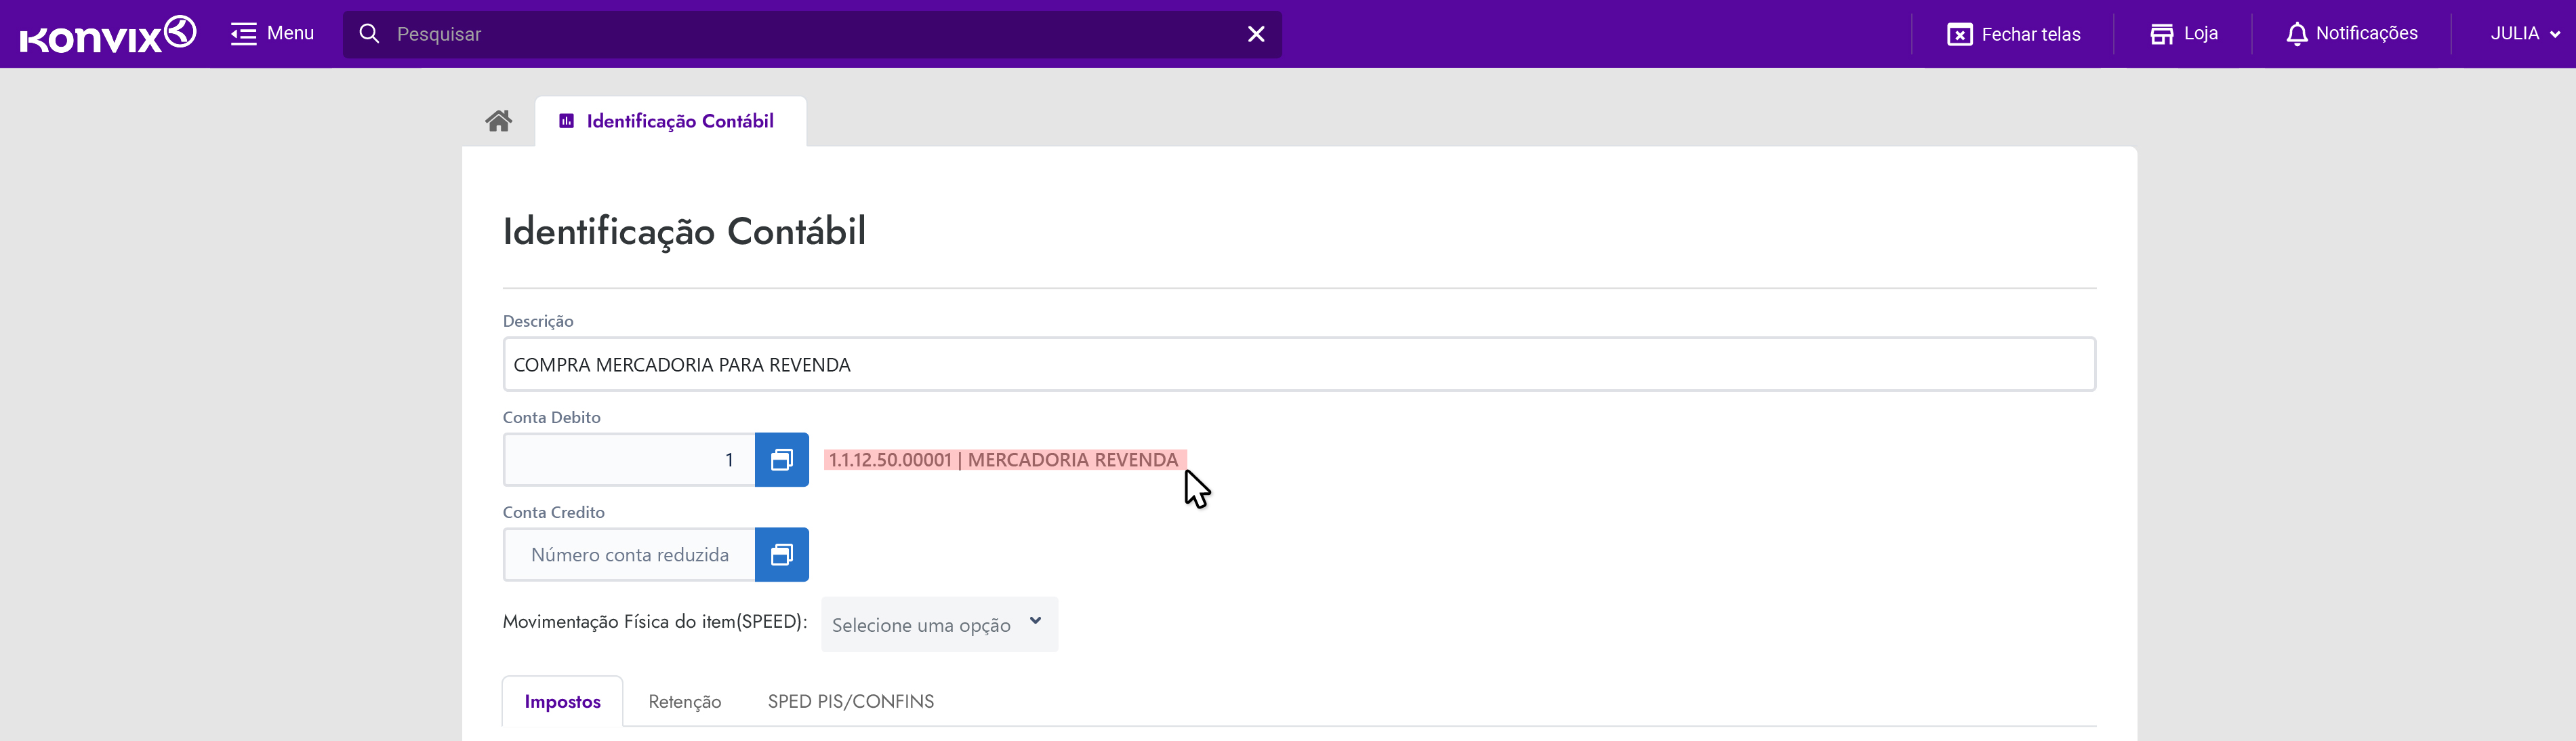This screenshot has height=741, width=2576.
Task: Click the search magnifier icon
Action: (x=369, y=34)
